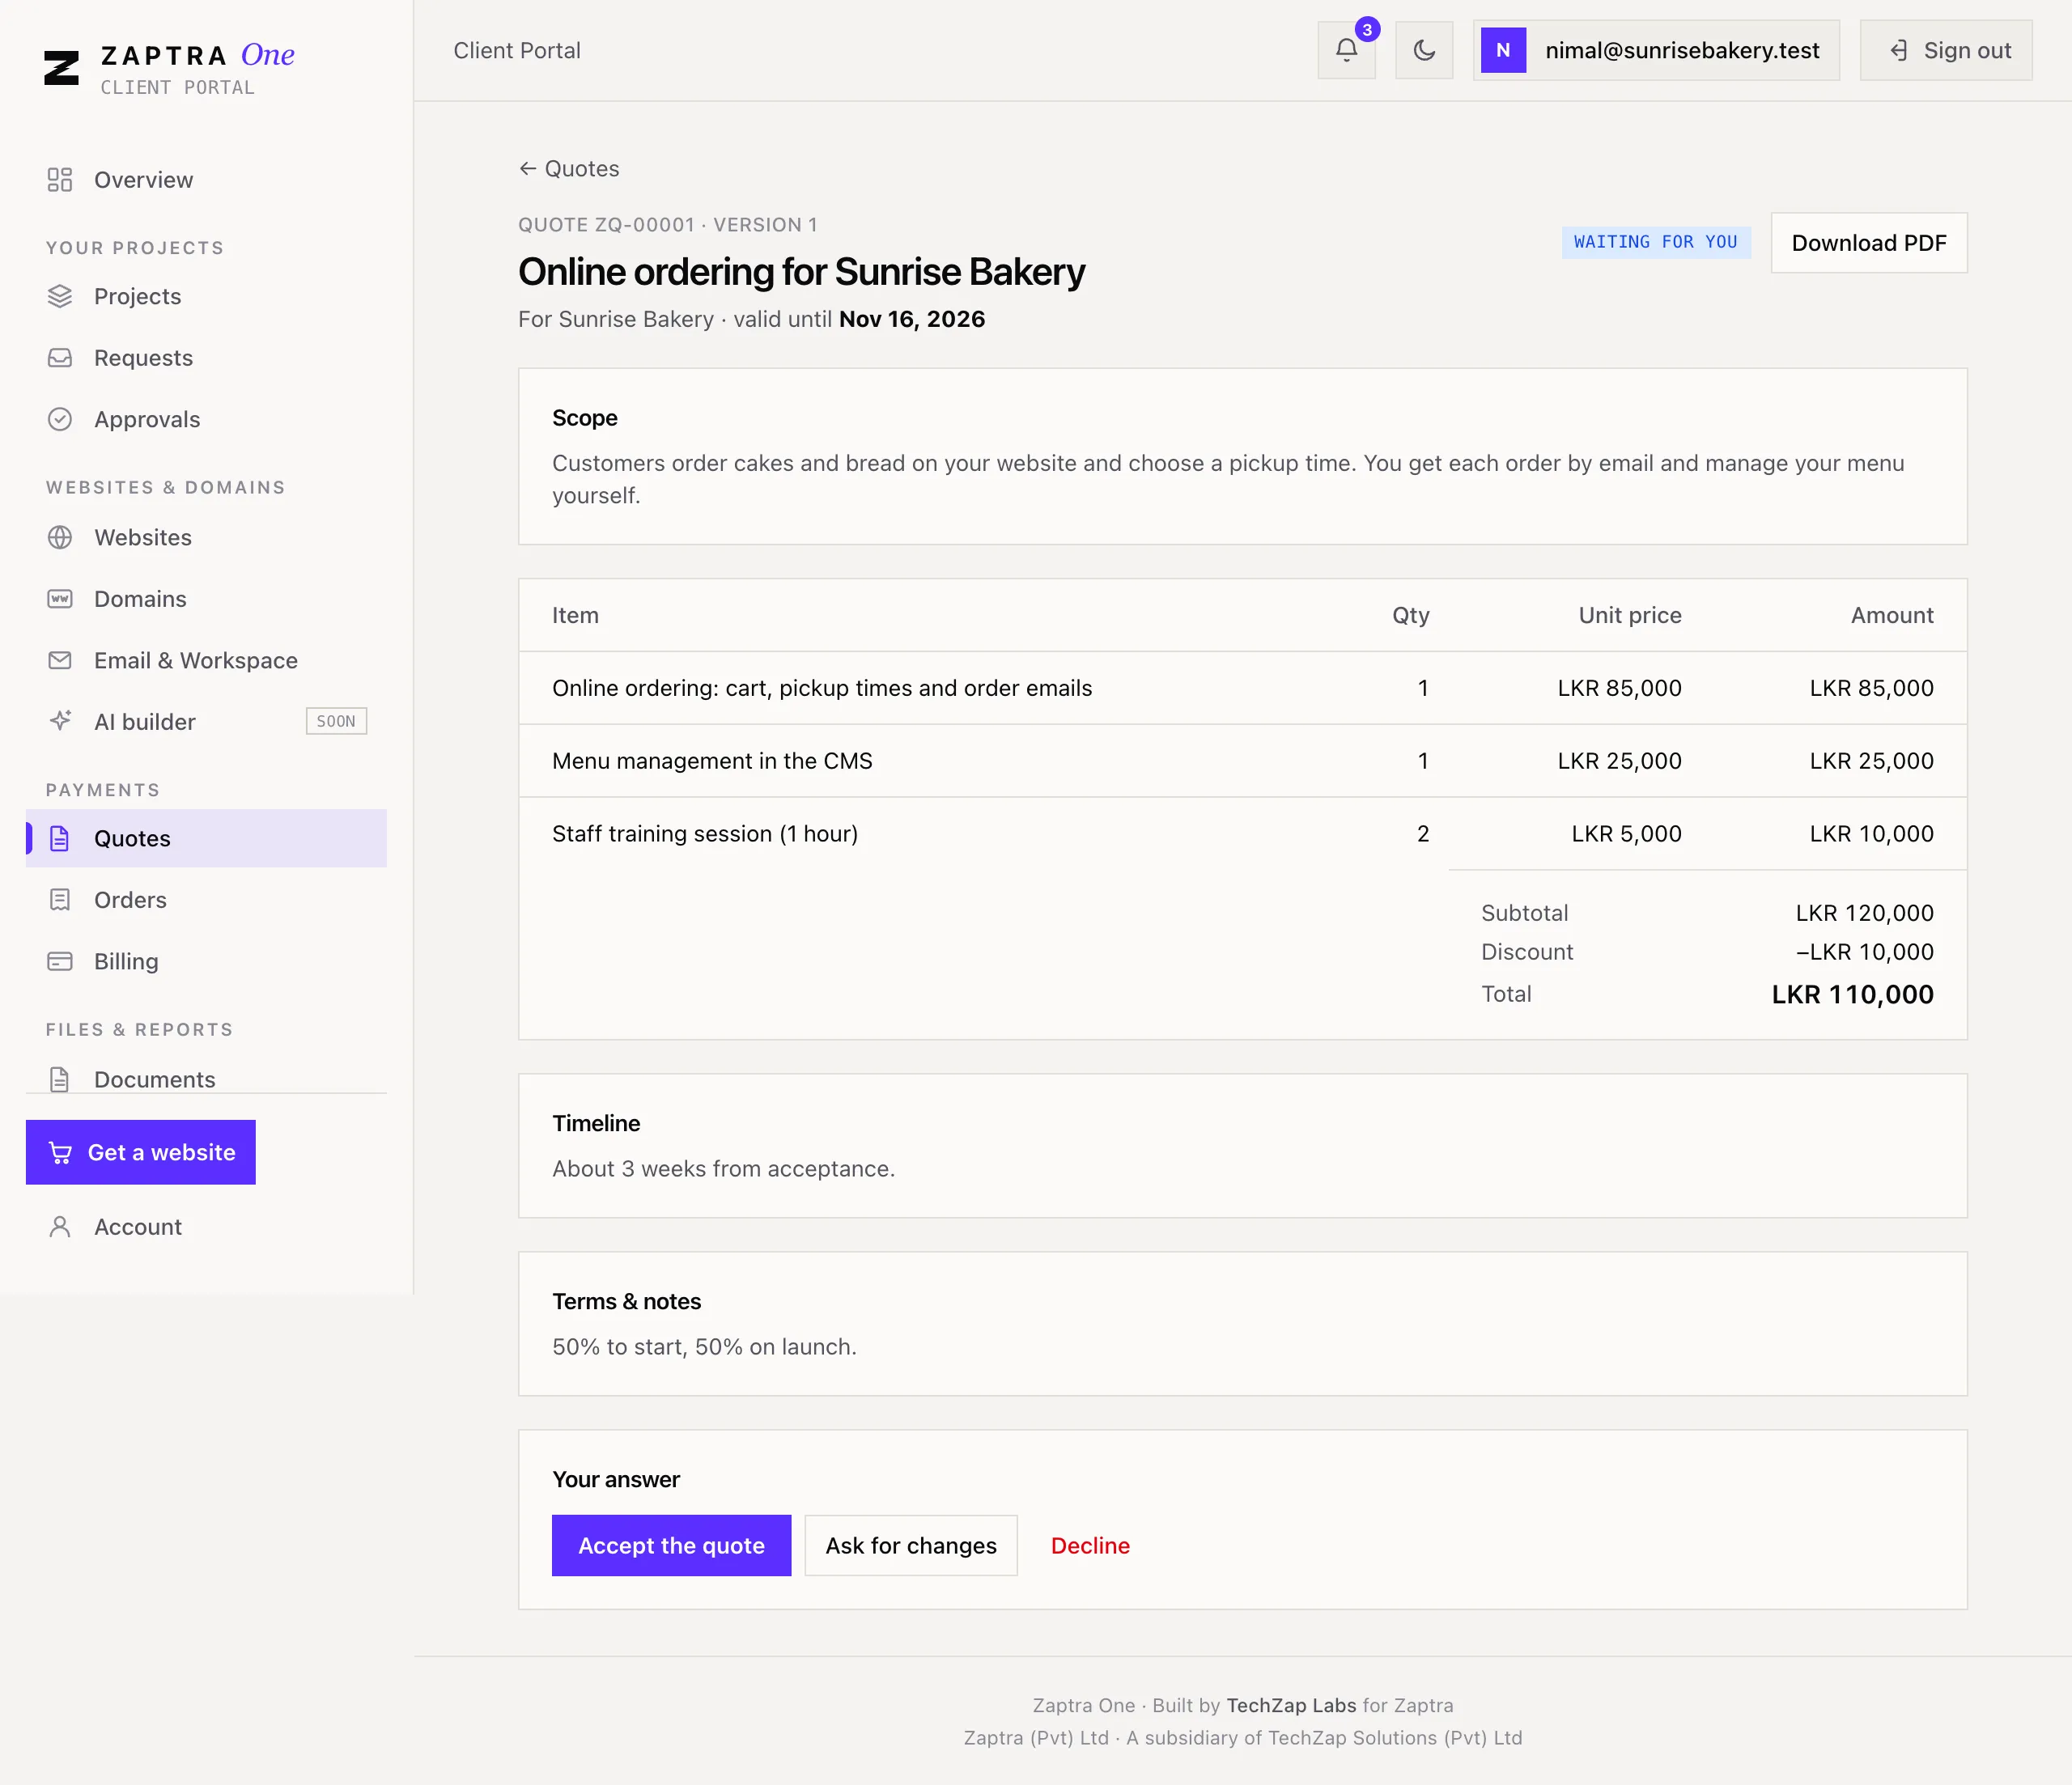Open the Billing section

click(206, 961)
